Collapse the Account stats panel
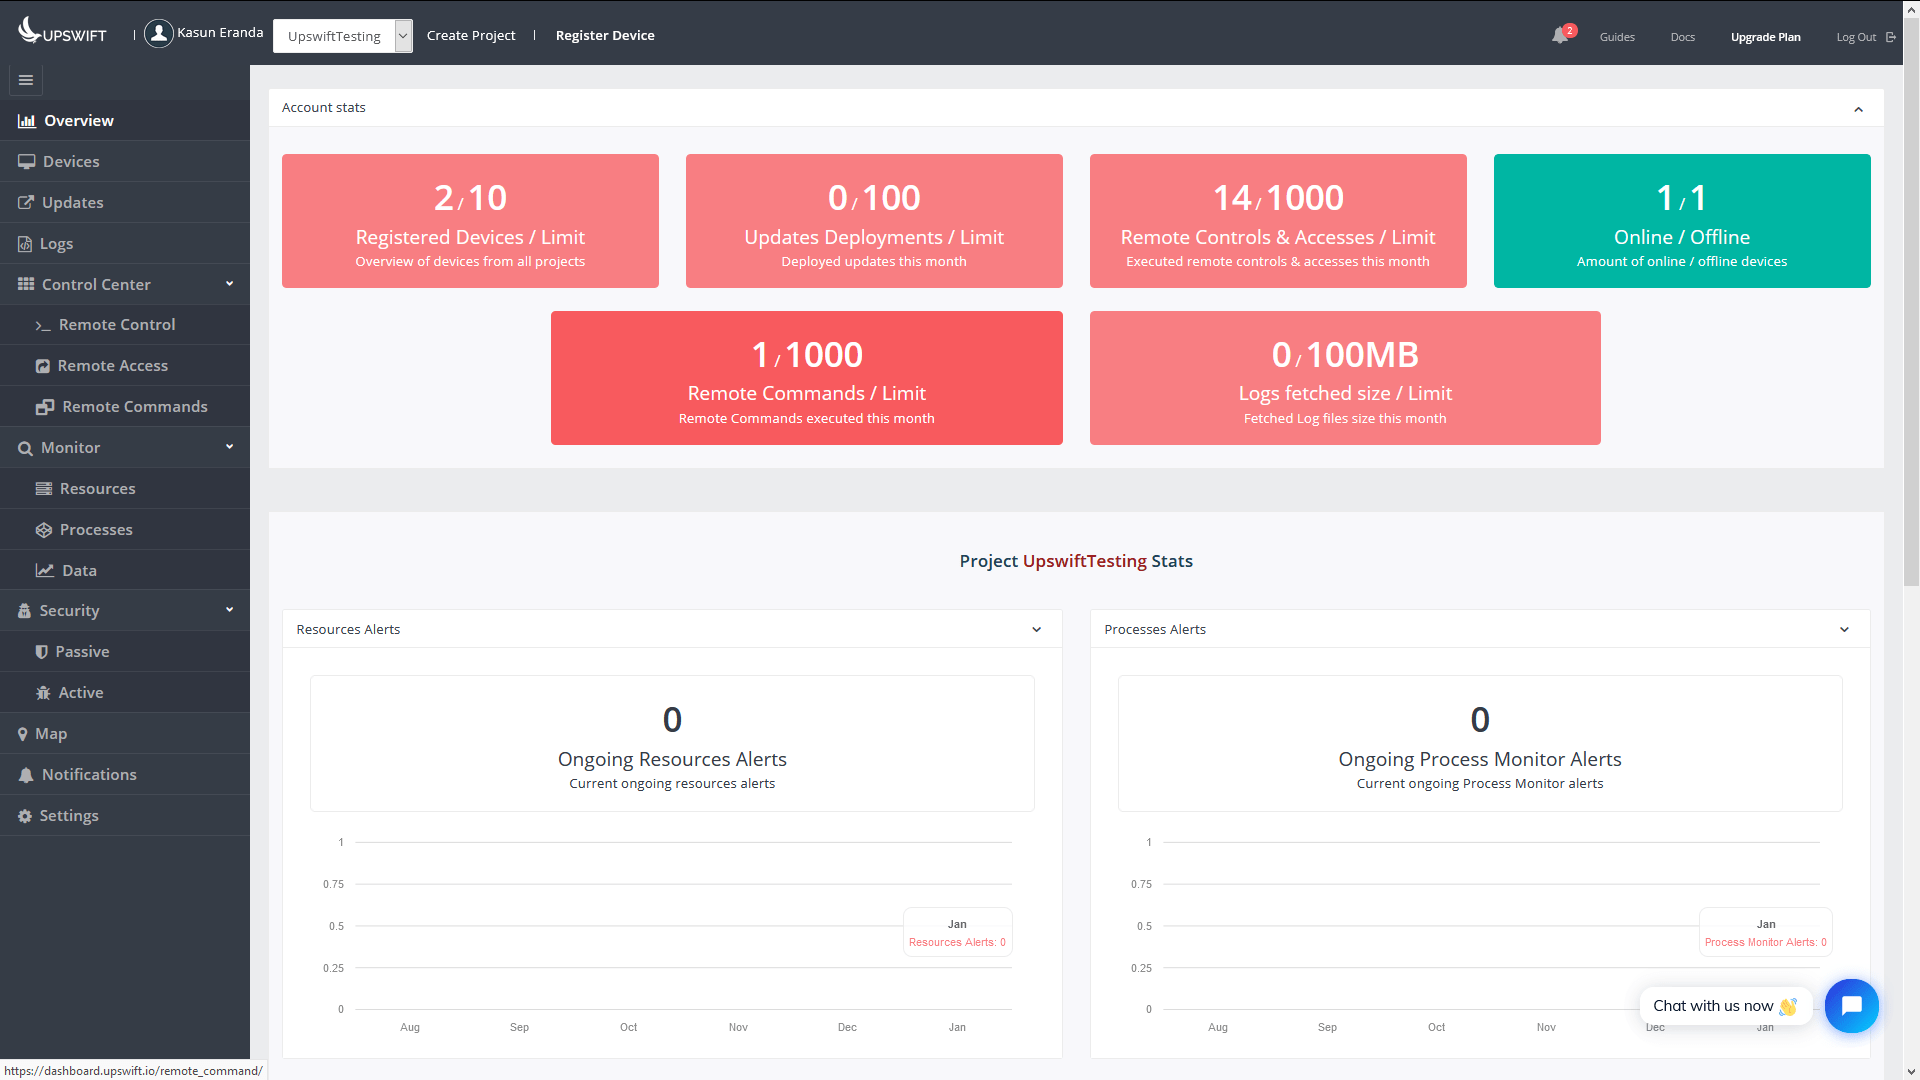Viewport: 1920px width, 1080px height. pos(1859,109)
